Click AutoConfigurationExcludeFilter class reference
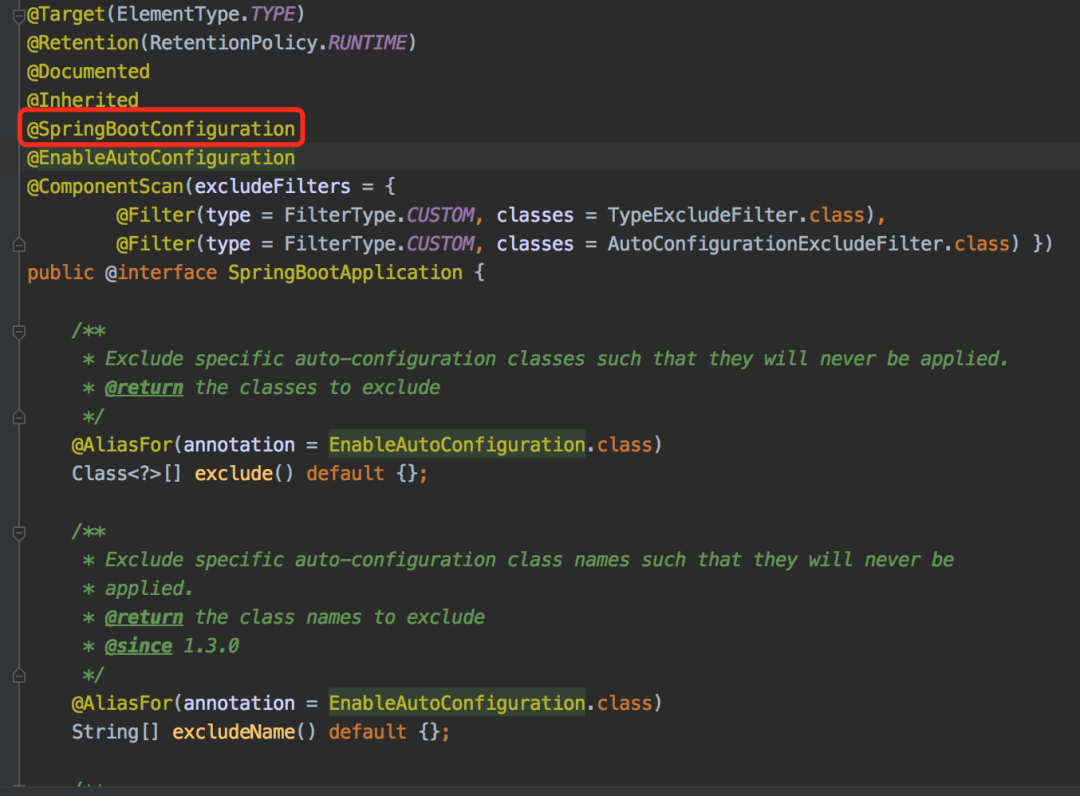The width and height of the screenshot is (1080, 796). coord(776,244)
